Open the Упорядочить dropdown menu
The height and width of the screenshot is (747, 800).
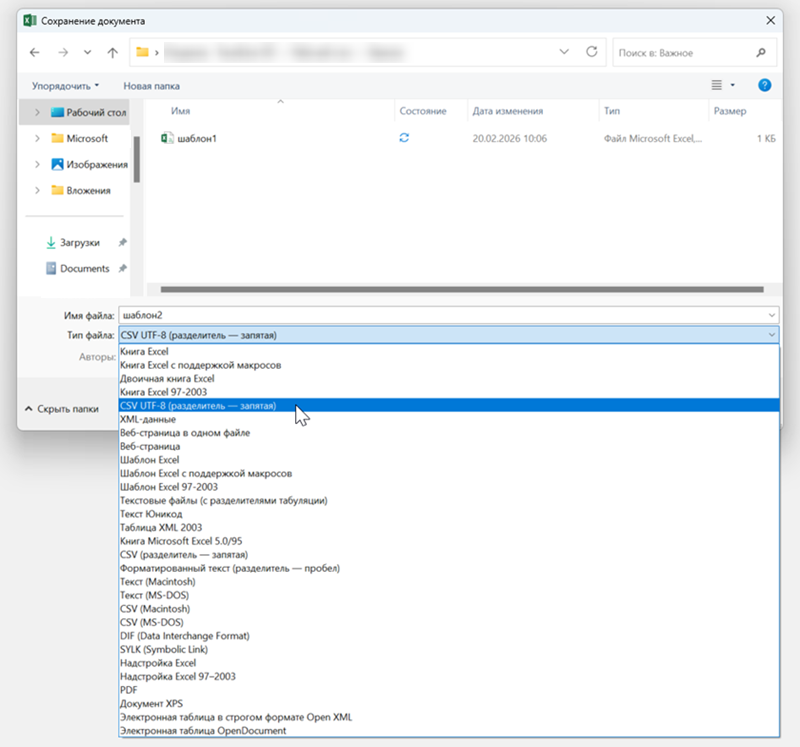65,86
